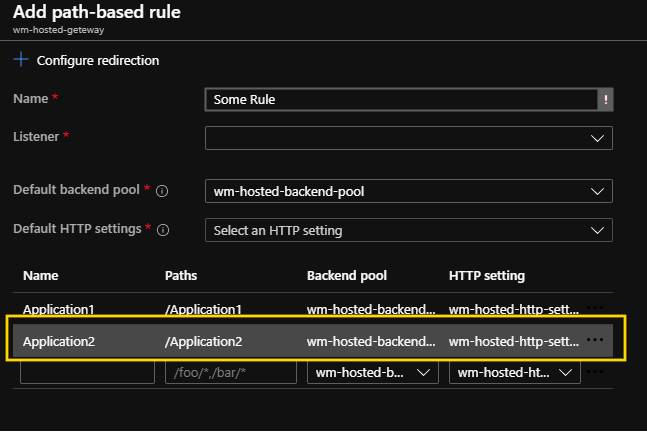Click HTTP setting cell in Application1 row
This screenshot has width=647, height=432.
(514, 309)
